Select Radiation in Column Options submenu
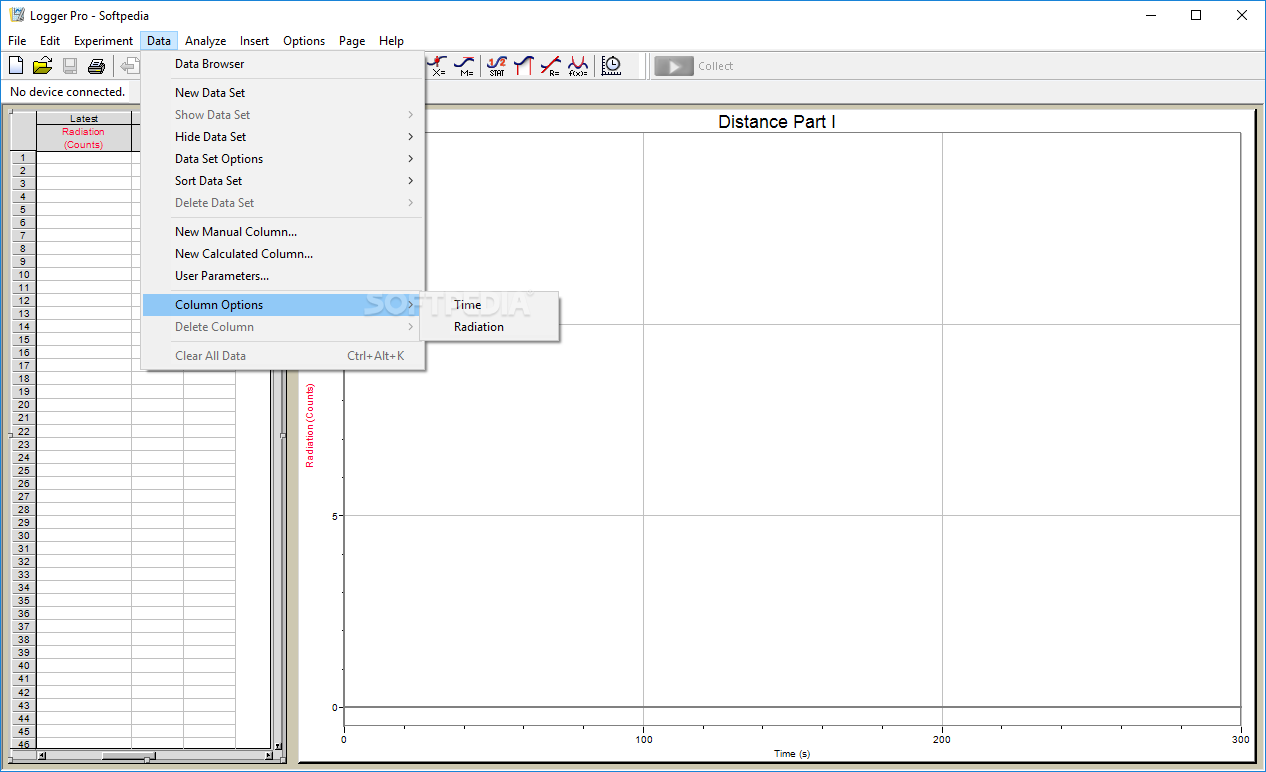The width and height of the screenshot is (1266, 772). 489,327
